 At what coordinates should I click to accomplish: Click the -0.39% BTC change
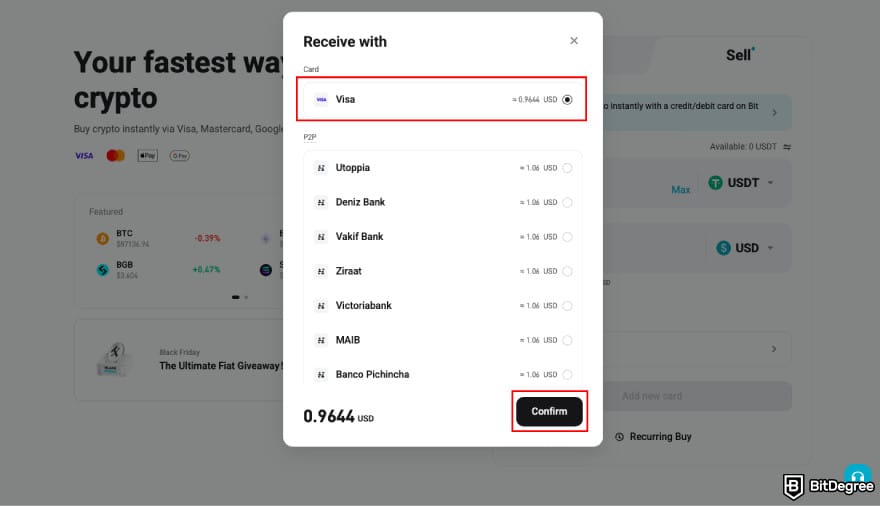click(207, 238)
